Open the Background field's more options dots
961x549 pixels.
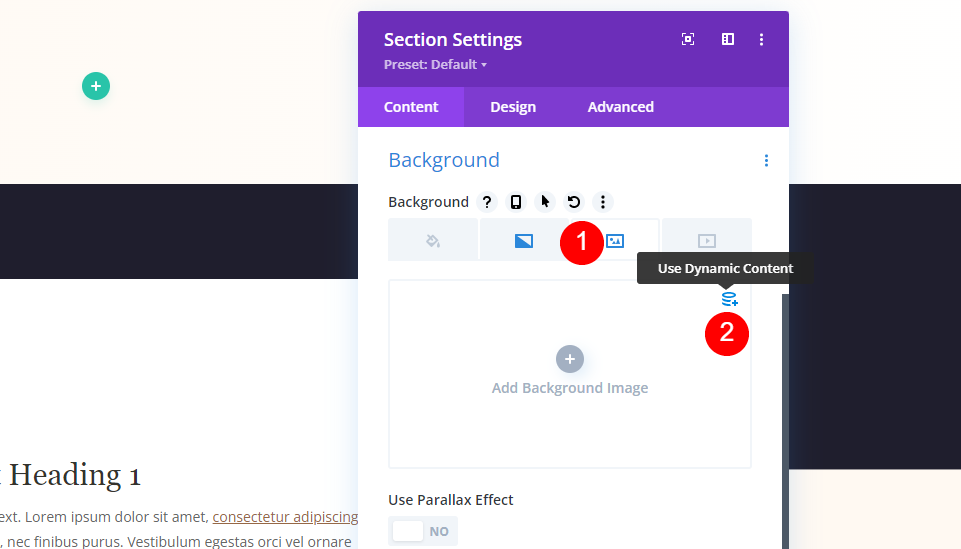click(603, 202)
